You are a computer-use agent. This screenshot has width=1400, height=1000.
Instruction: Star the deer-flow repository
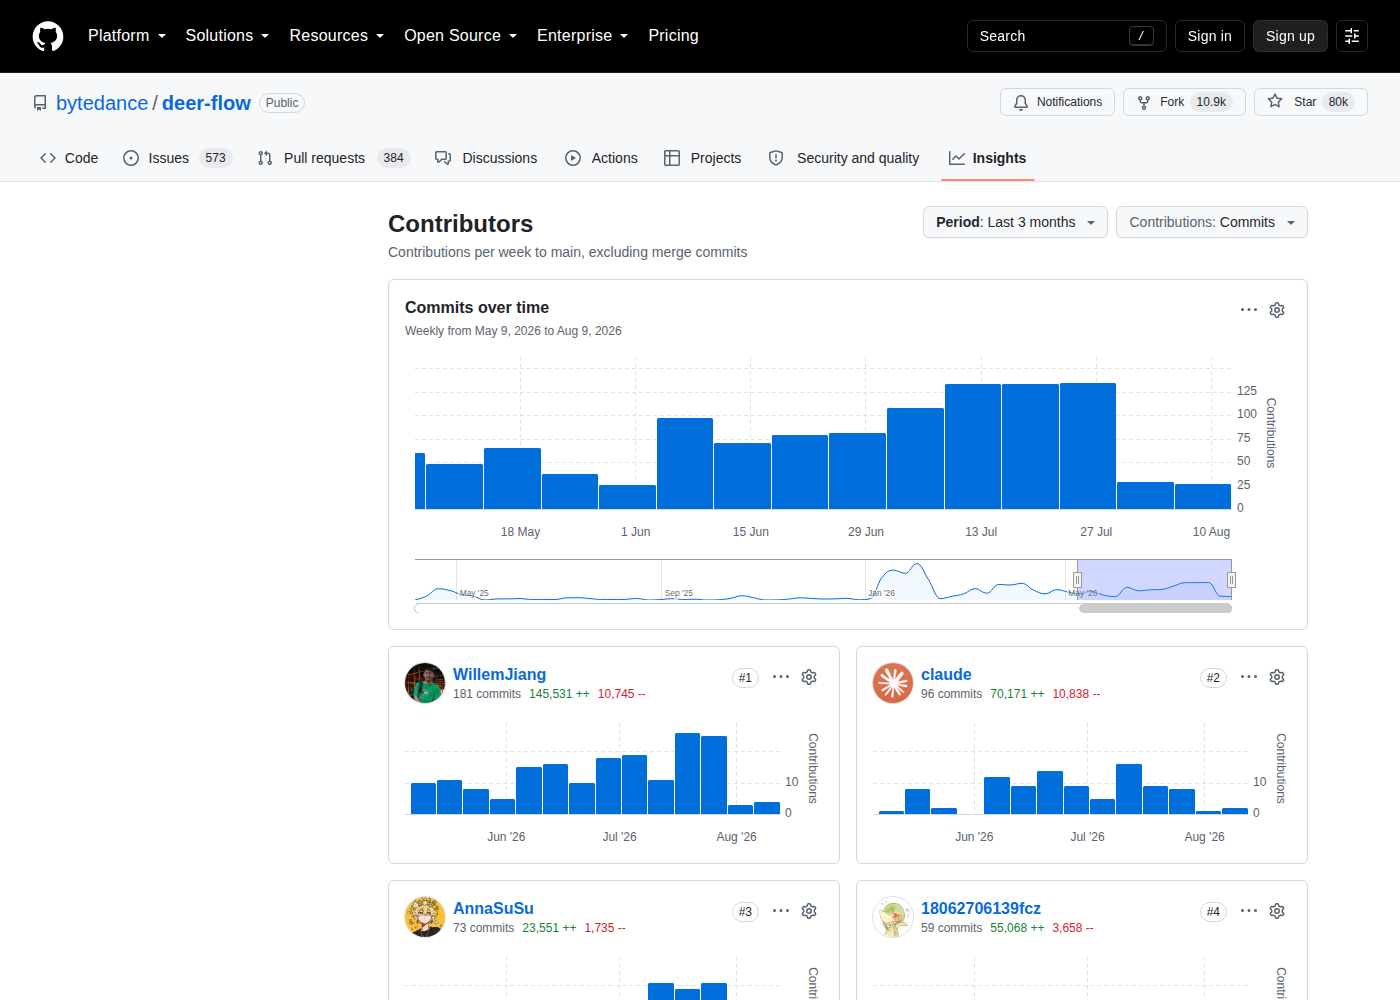coord(1311,102)
